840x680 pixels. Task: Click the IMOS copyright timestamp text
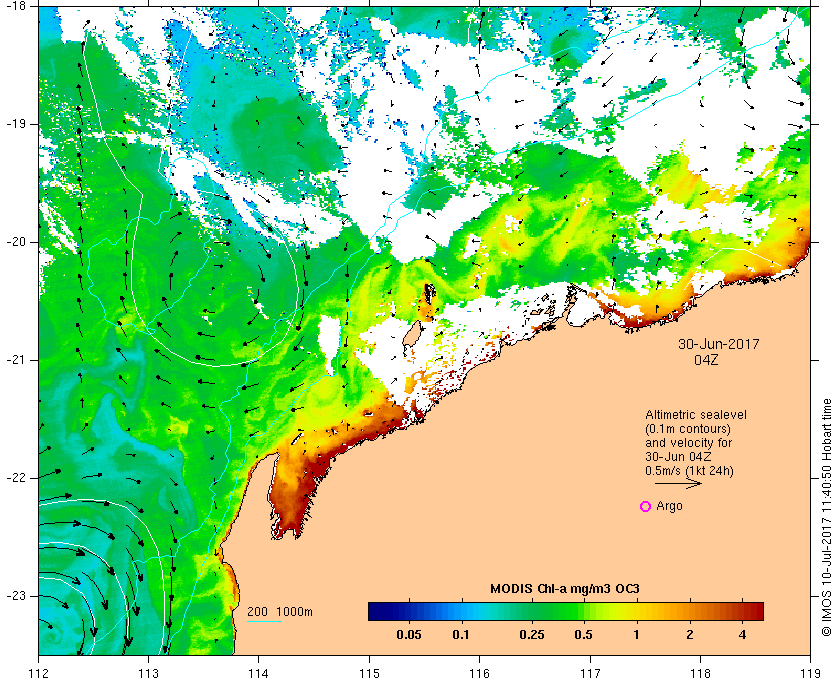[827, 518]
